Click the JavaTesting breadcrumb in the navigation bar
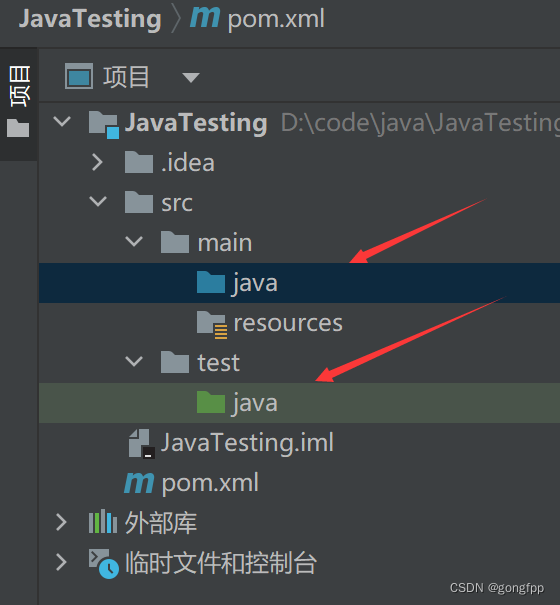The image size is (560, 605). click(90, 19)
